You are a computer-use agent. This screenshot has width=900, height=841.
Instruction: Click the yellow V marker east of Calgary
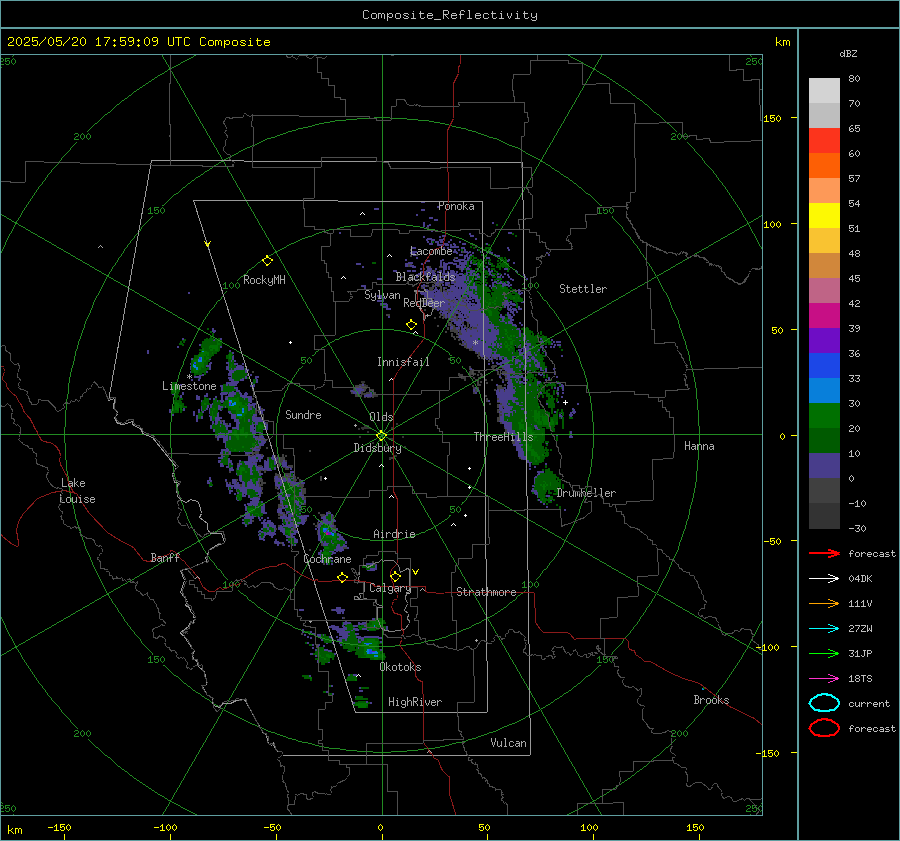416,572
